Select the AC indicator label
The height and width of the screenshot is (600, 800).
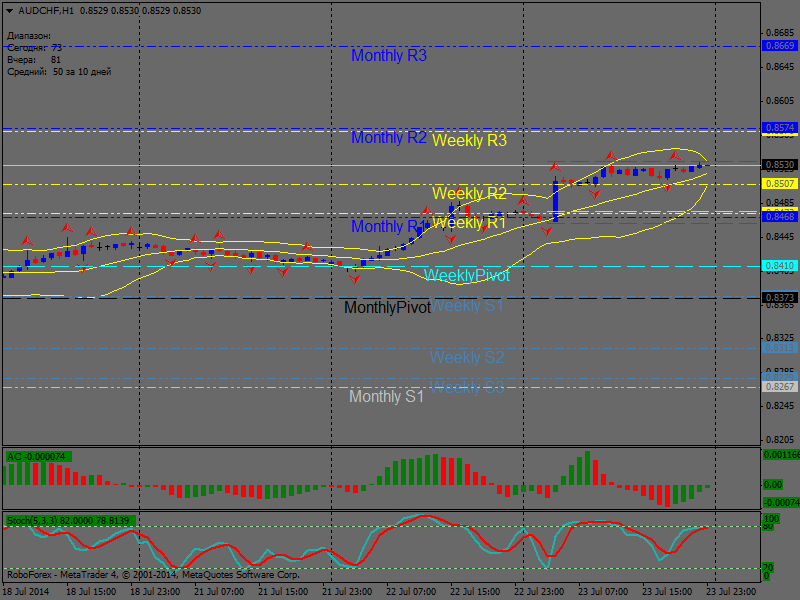[x=37, y=457]
